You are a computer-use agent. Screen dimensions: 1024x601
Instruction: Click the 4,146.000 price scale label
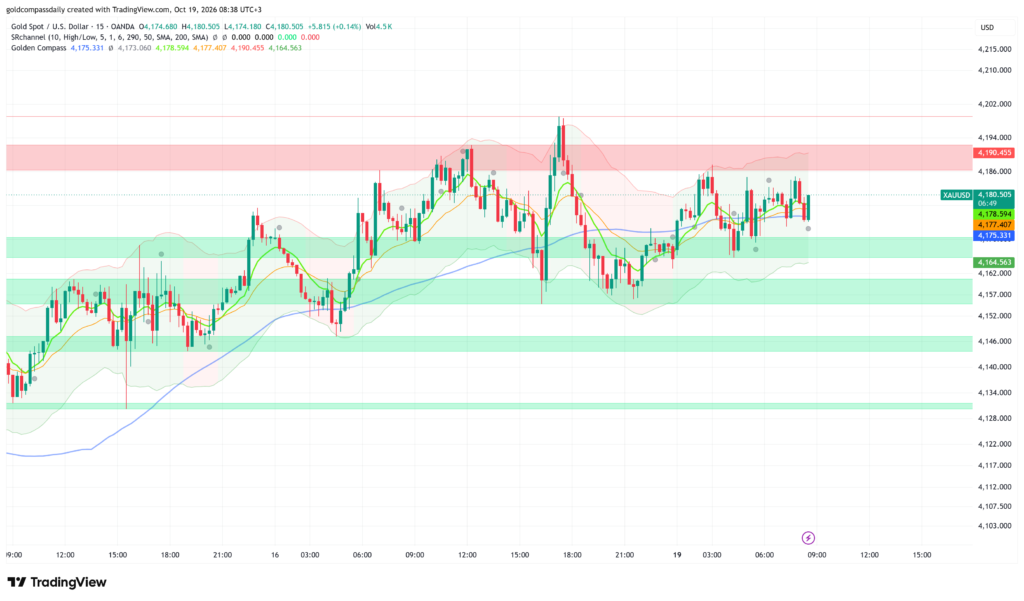click(995, 341)
